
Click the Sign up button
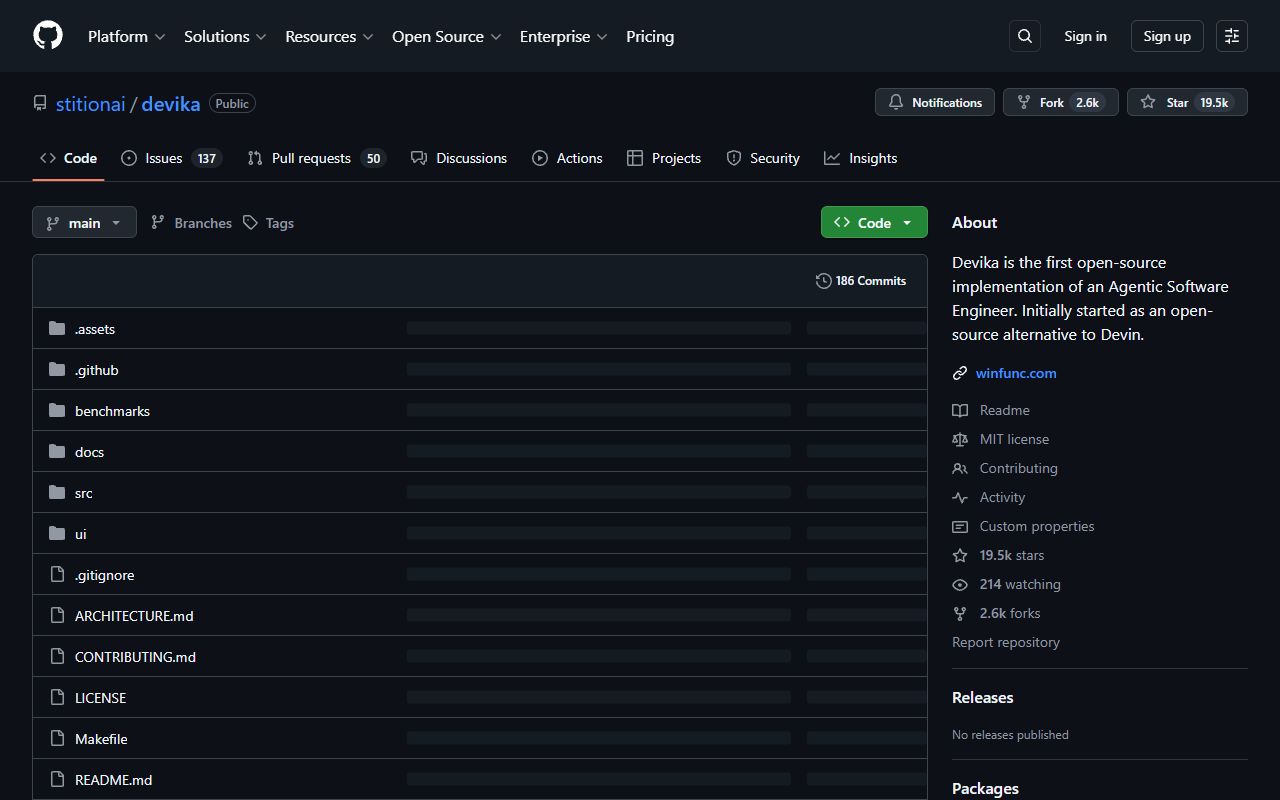(x=1167, y=36)
